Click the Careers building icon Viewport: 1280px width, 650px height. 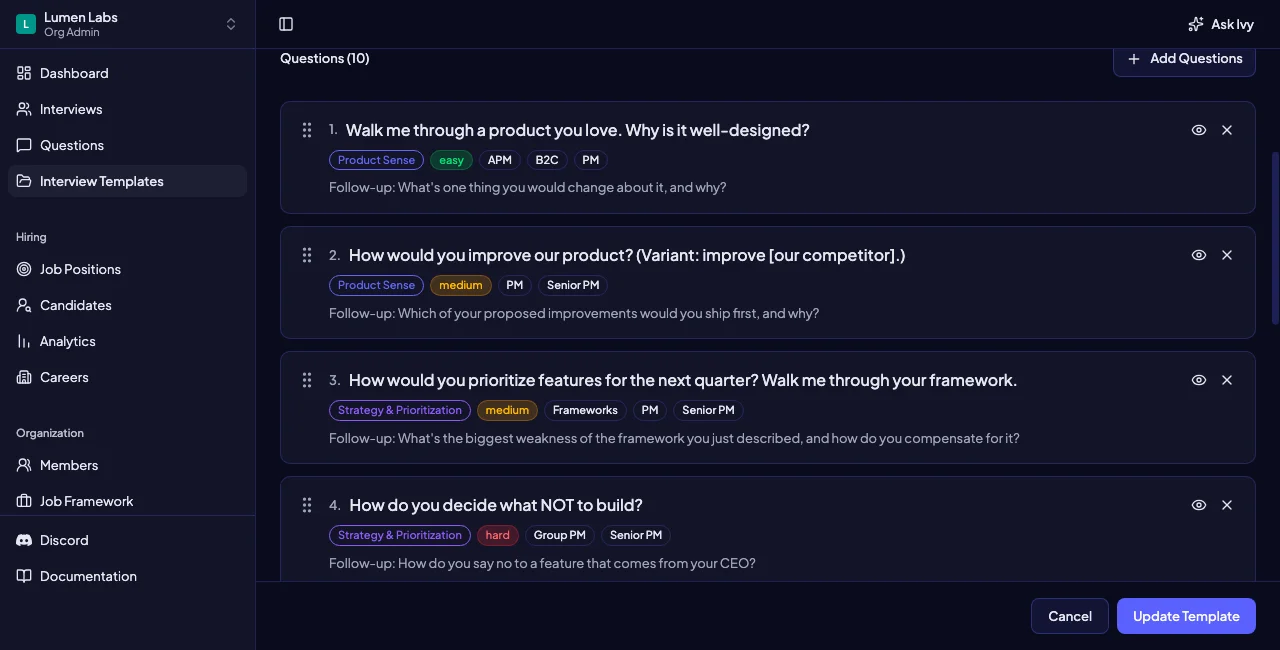[x=24, y=377]
